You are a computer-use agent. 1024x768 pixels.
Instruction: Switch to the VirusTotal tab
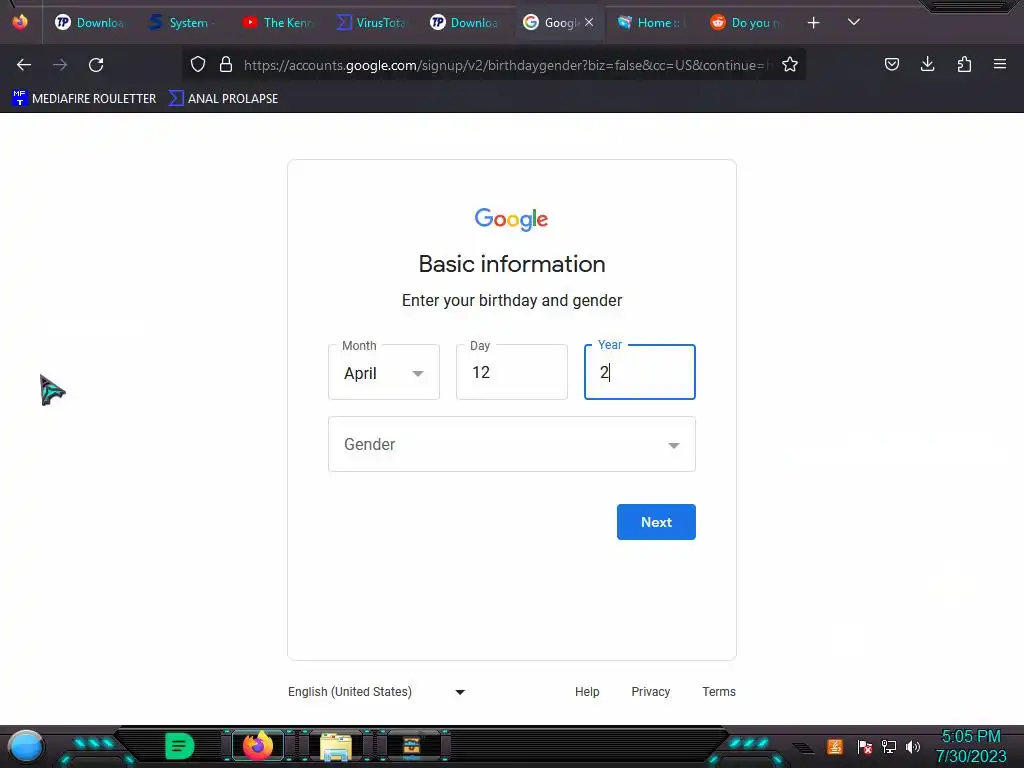370,23
